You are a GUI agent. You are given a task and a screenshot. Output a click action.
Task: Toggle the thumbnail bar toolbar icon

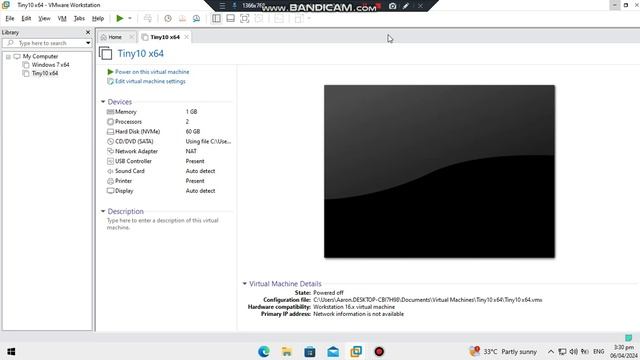coord(231,18)
